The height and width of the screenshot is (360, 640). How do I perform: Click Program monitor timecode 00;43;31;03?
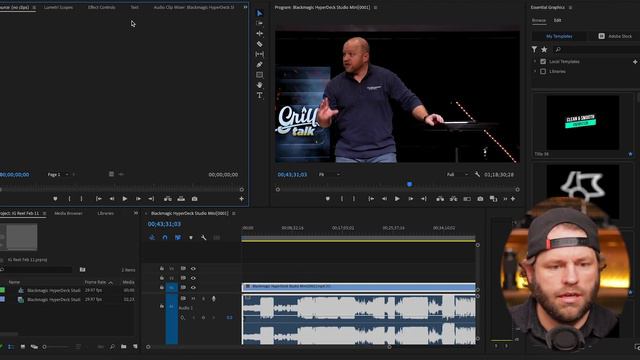click(x=292, y=174)
